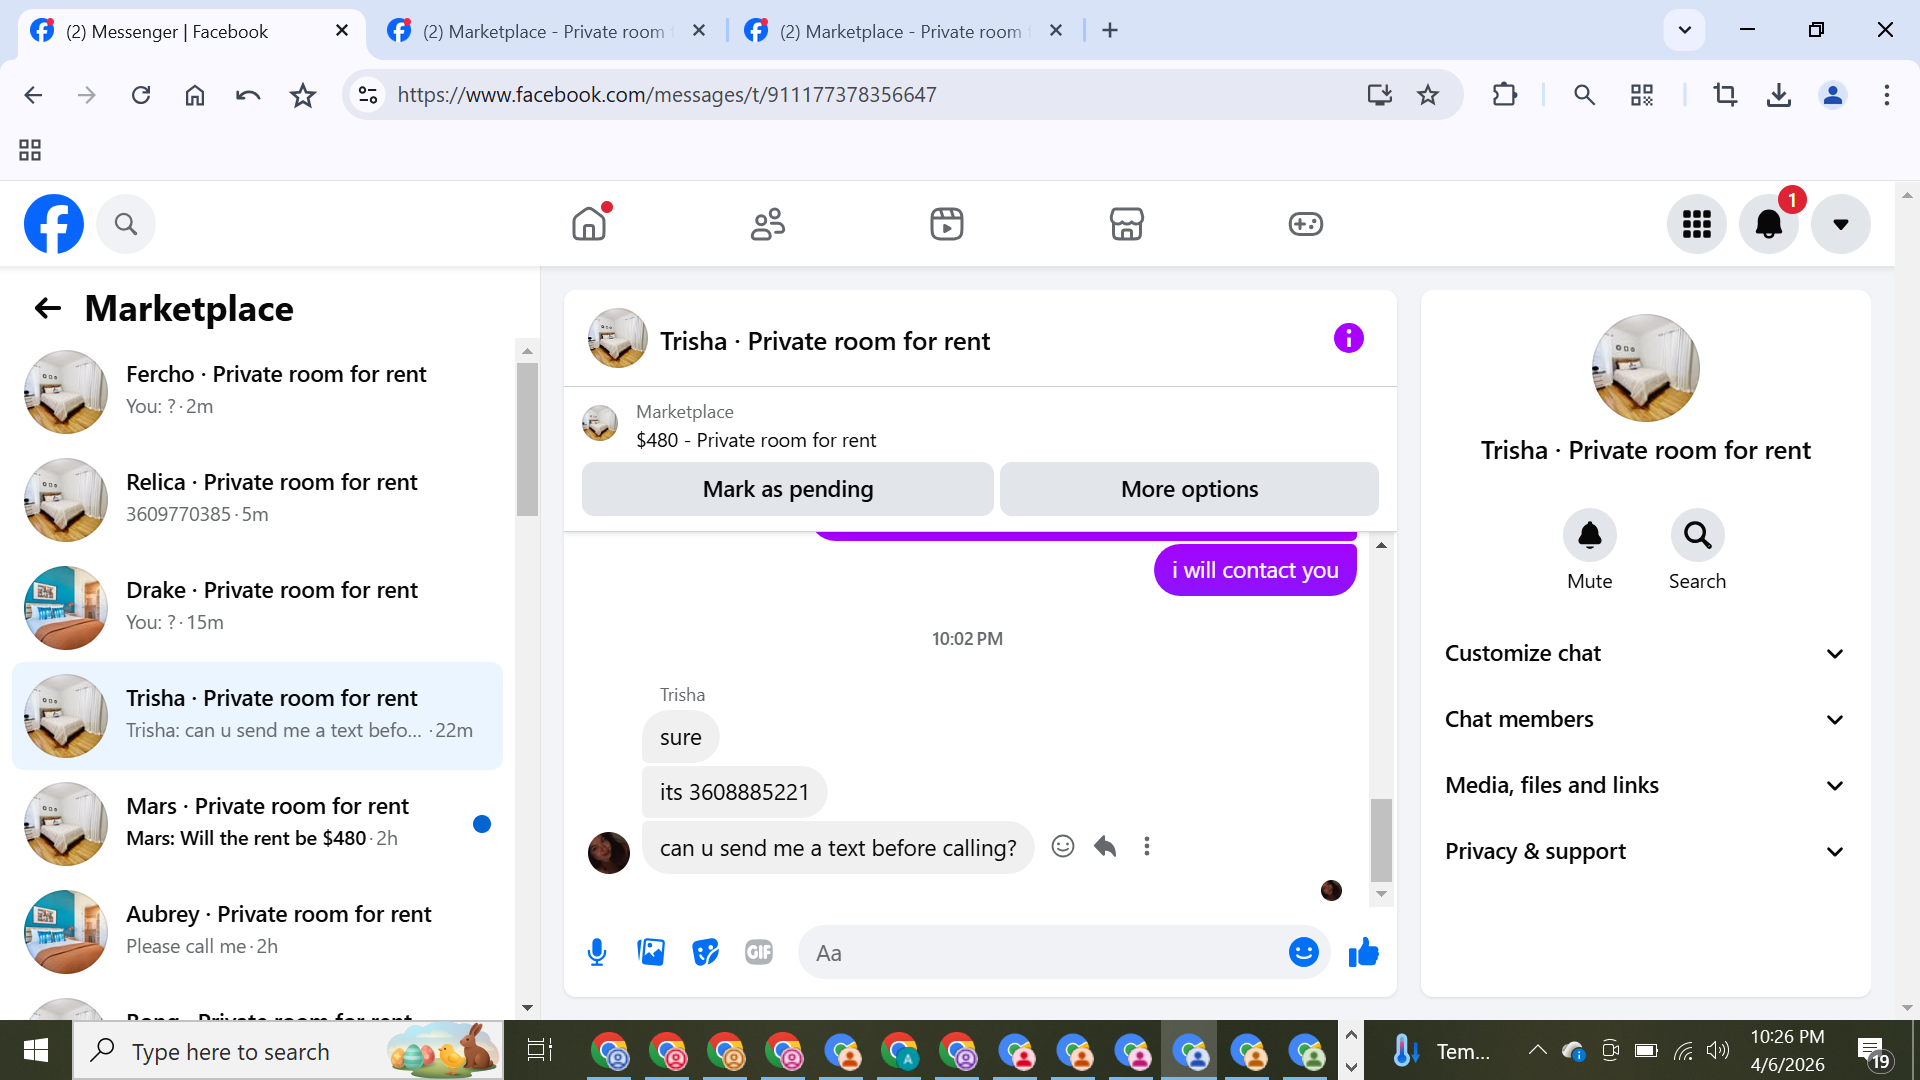Expand Customize chat section
This screenshot has width=1920, height=1080.
(1645, 654)
